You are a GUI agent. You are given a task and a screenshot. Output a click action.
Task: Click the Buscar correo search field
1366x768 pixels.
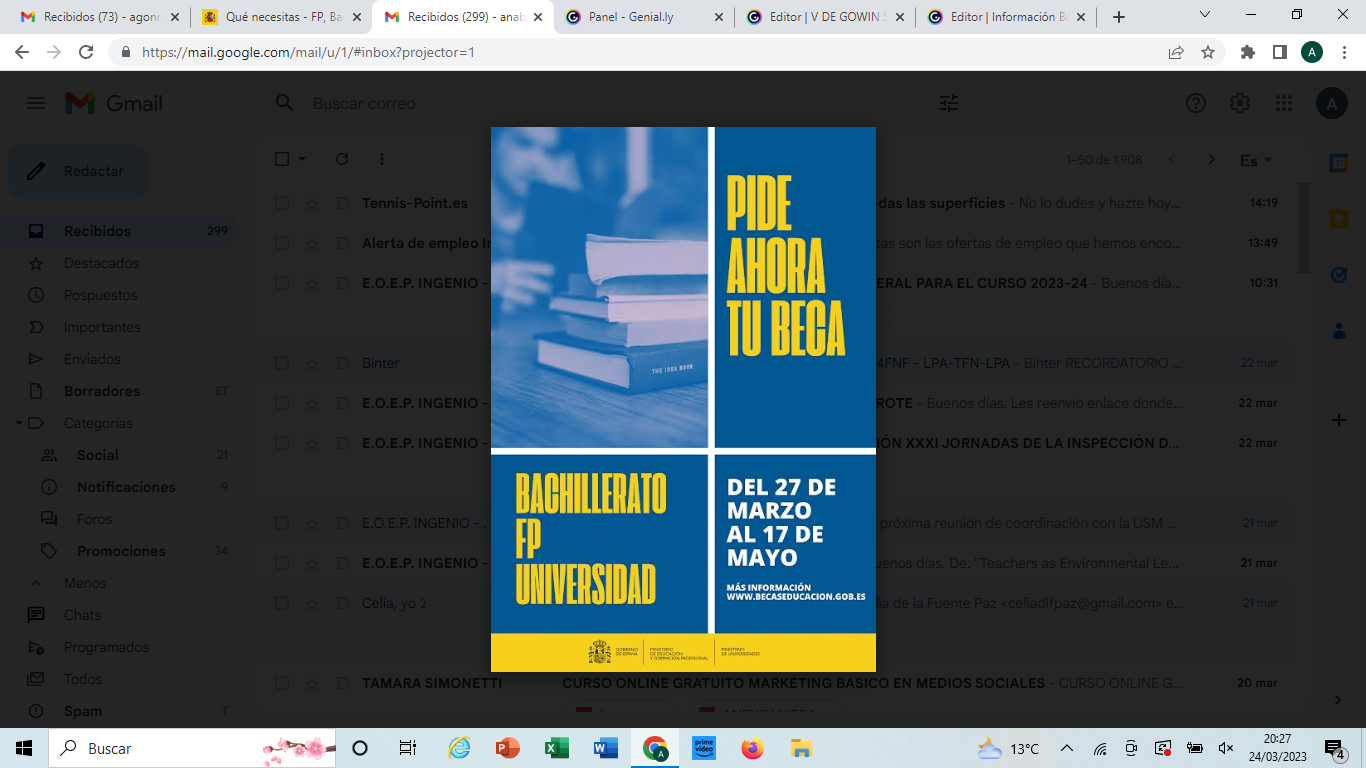pos(600,103)
